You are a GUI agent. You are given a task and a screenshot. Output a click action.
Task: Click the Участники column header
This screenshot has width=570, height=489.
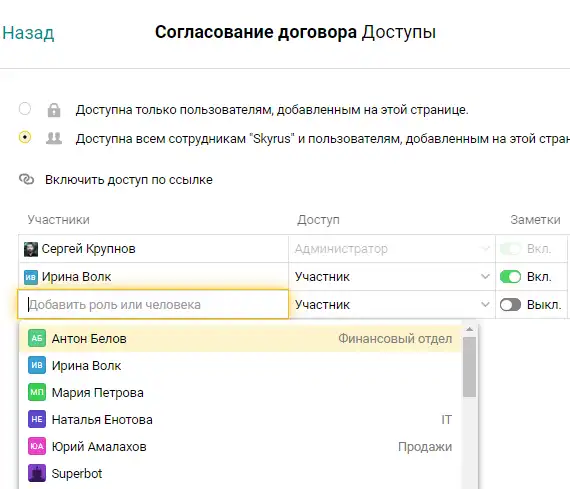(x=59, y=220)
